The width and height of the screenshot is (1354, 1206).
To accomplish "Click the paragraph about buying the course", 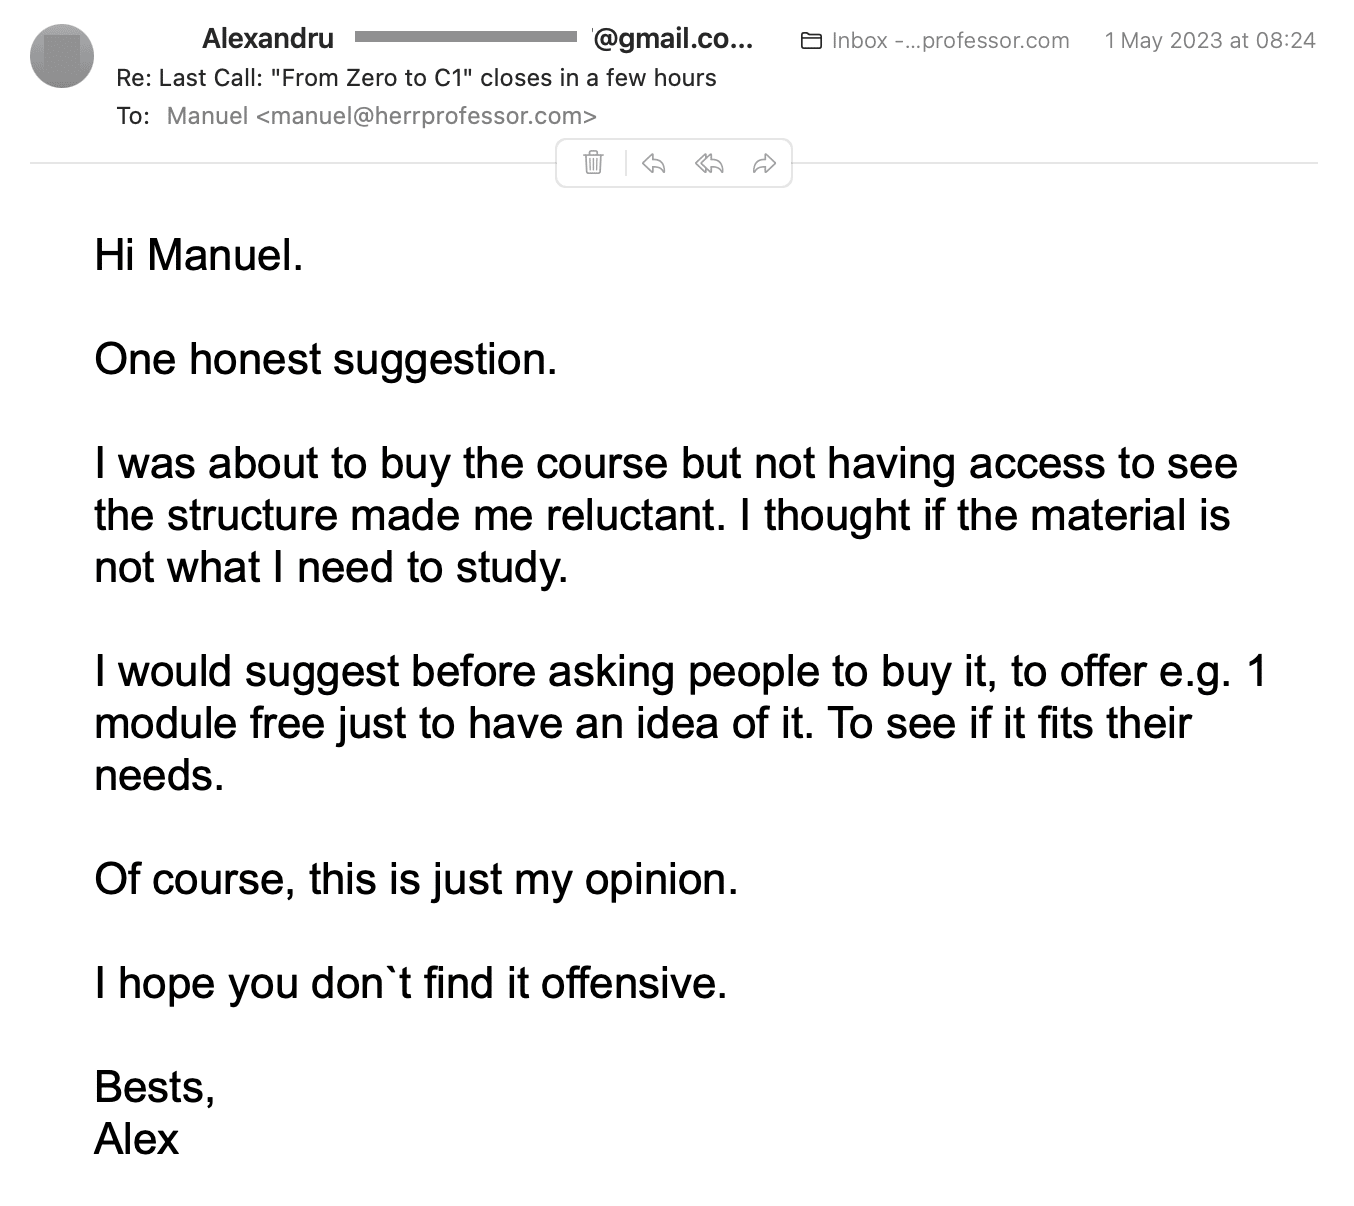I will coord(665,515).
